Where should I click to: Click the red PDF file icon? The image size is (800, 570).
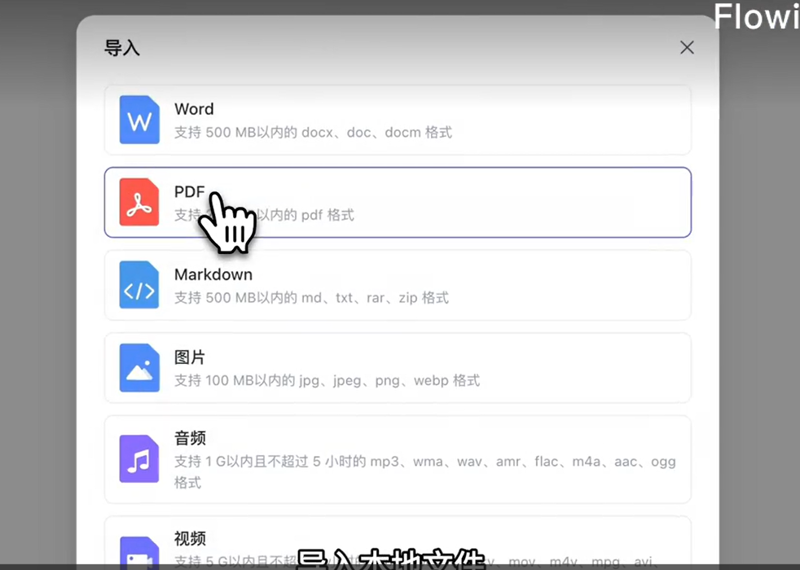pyautogui.click(x=139, y=202)
